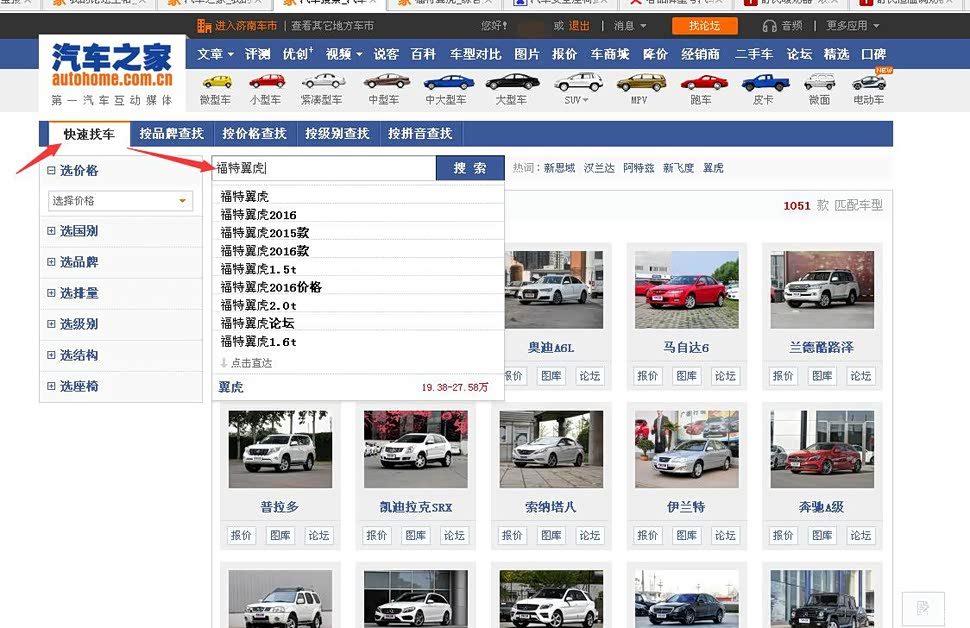Choose the 紧凑型车 car icon
Screen dimensions: 970x628
[323, 81]
